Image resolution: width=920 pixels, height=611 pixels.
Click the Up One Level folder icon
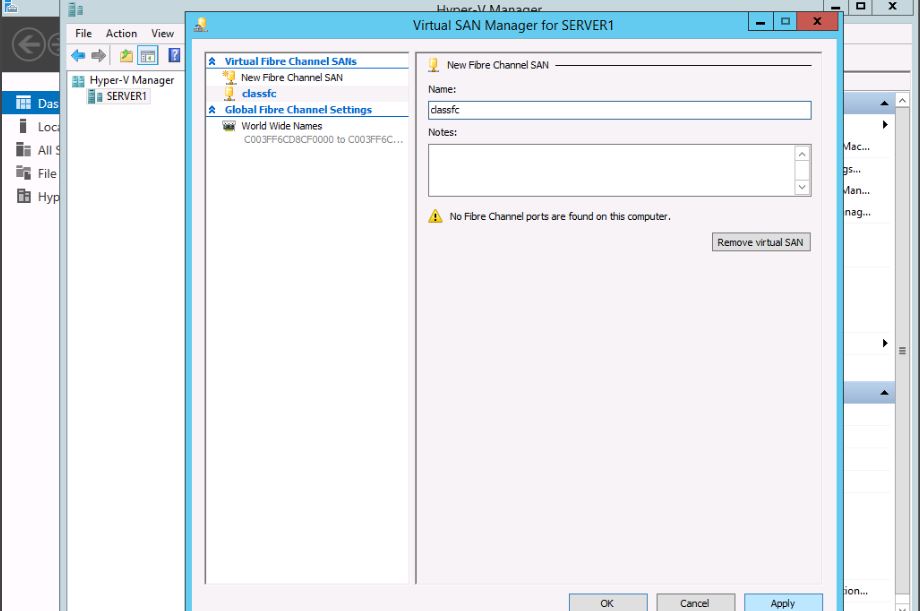click(126, 56)
